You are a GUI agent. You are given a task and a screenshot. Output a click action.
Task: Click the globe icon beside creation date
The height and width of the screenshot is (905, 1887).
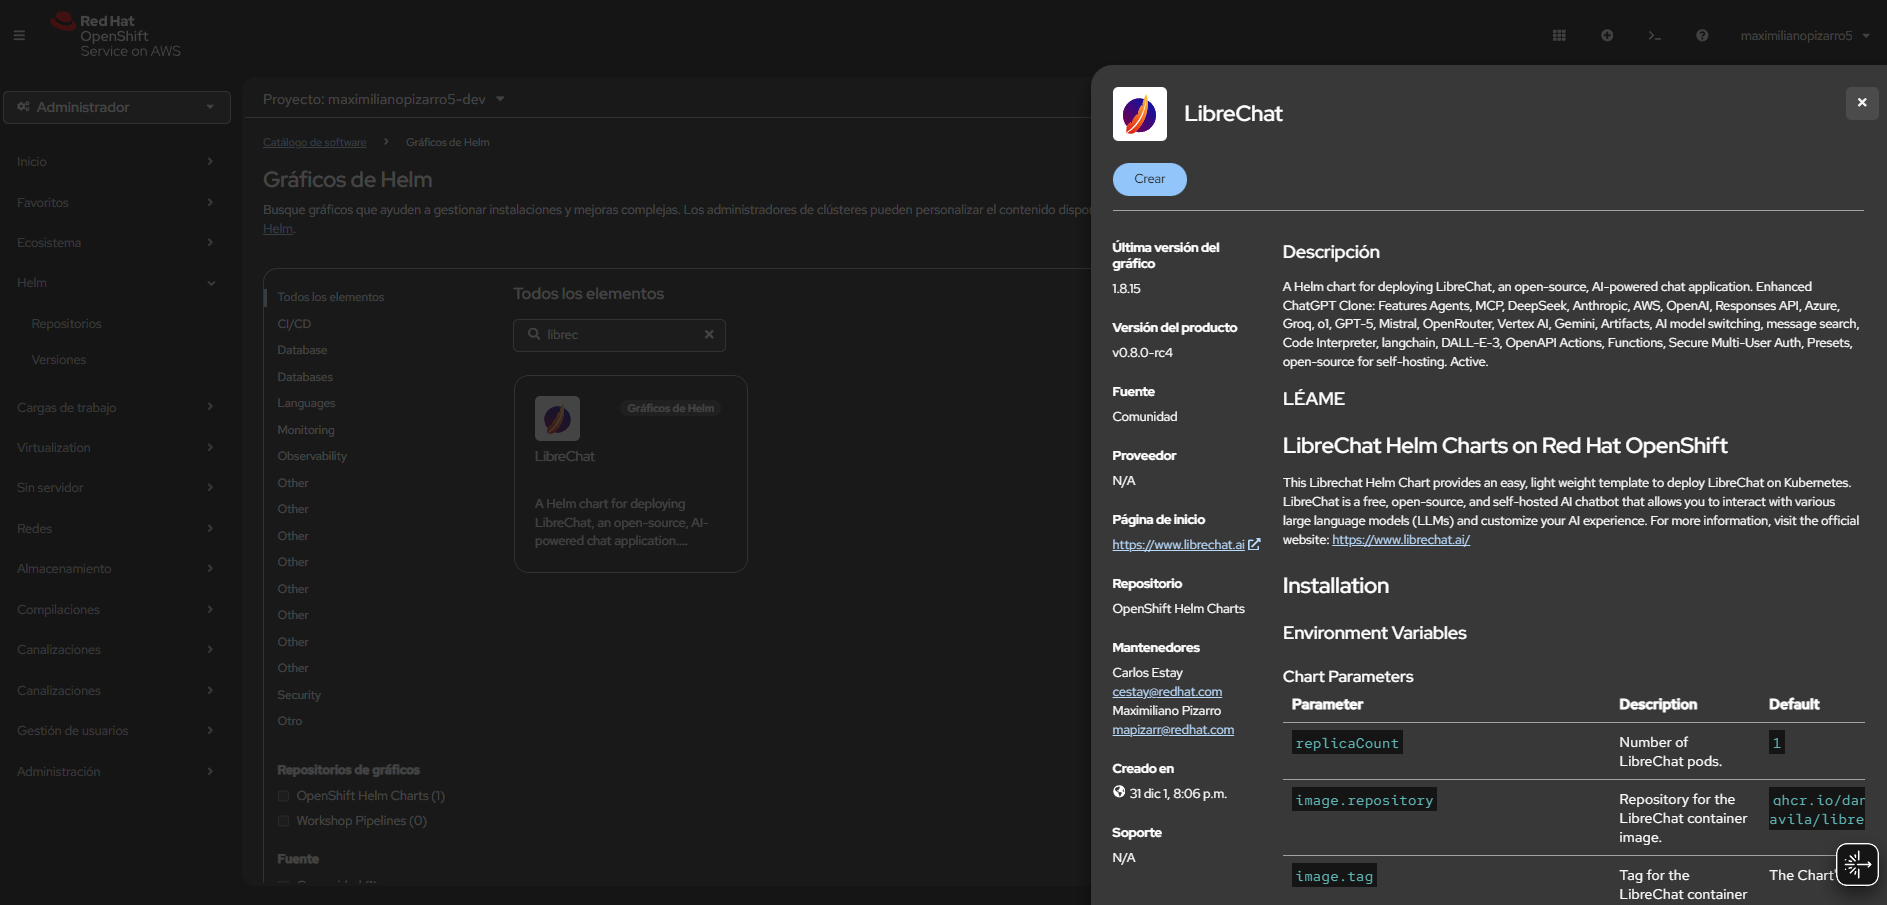tap(1118, 793)
